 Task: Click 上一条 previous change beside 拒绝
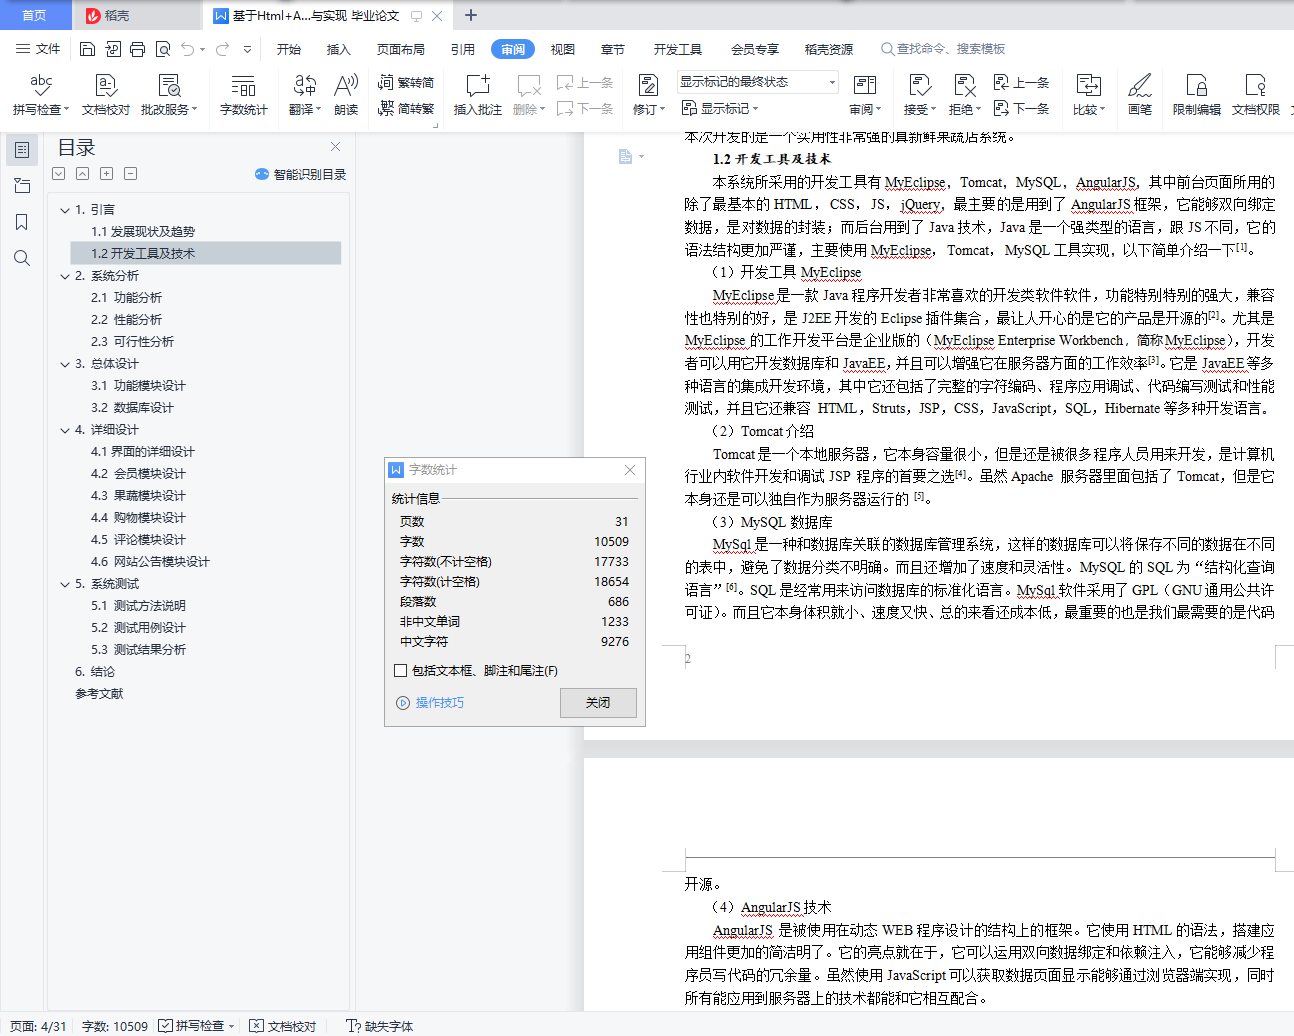pyautogui.click(x=1021, y=83)
